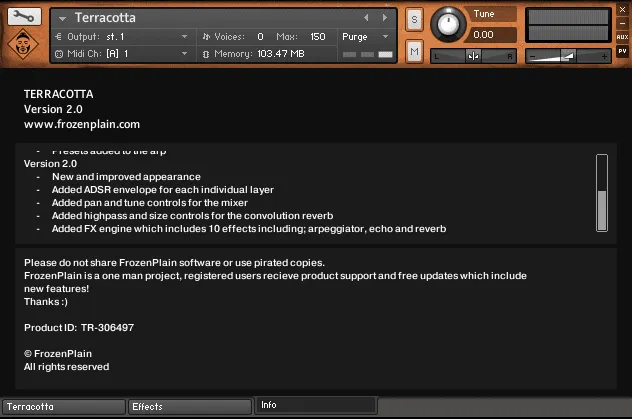Minimize the instrument view with minus button
The height and width of the screenshot is (419, 632).
[x=622, y=23]
